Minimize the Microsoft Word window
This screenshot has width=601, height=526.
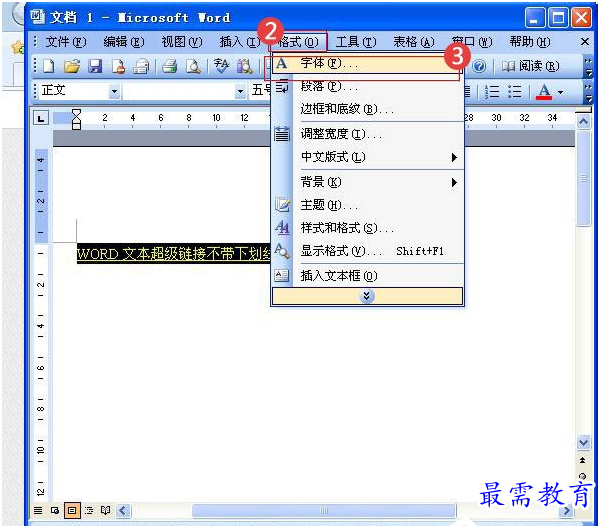[535, 18]
